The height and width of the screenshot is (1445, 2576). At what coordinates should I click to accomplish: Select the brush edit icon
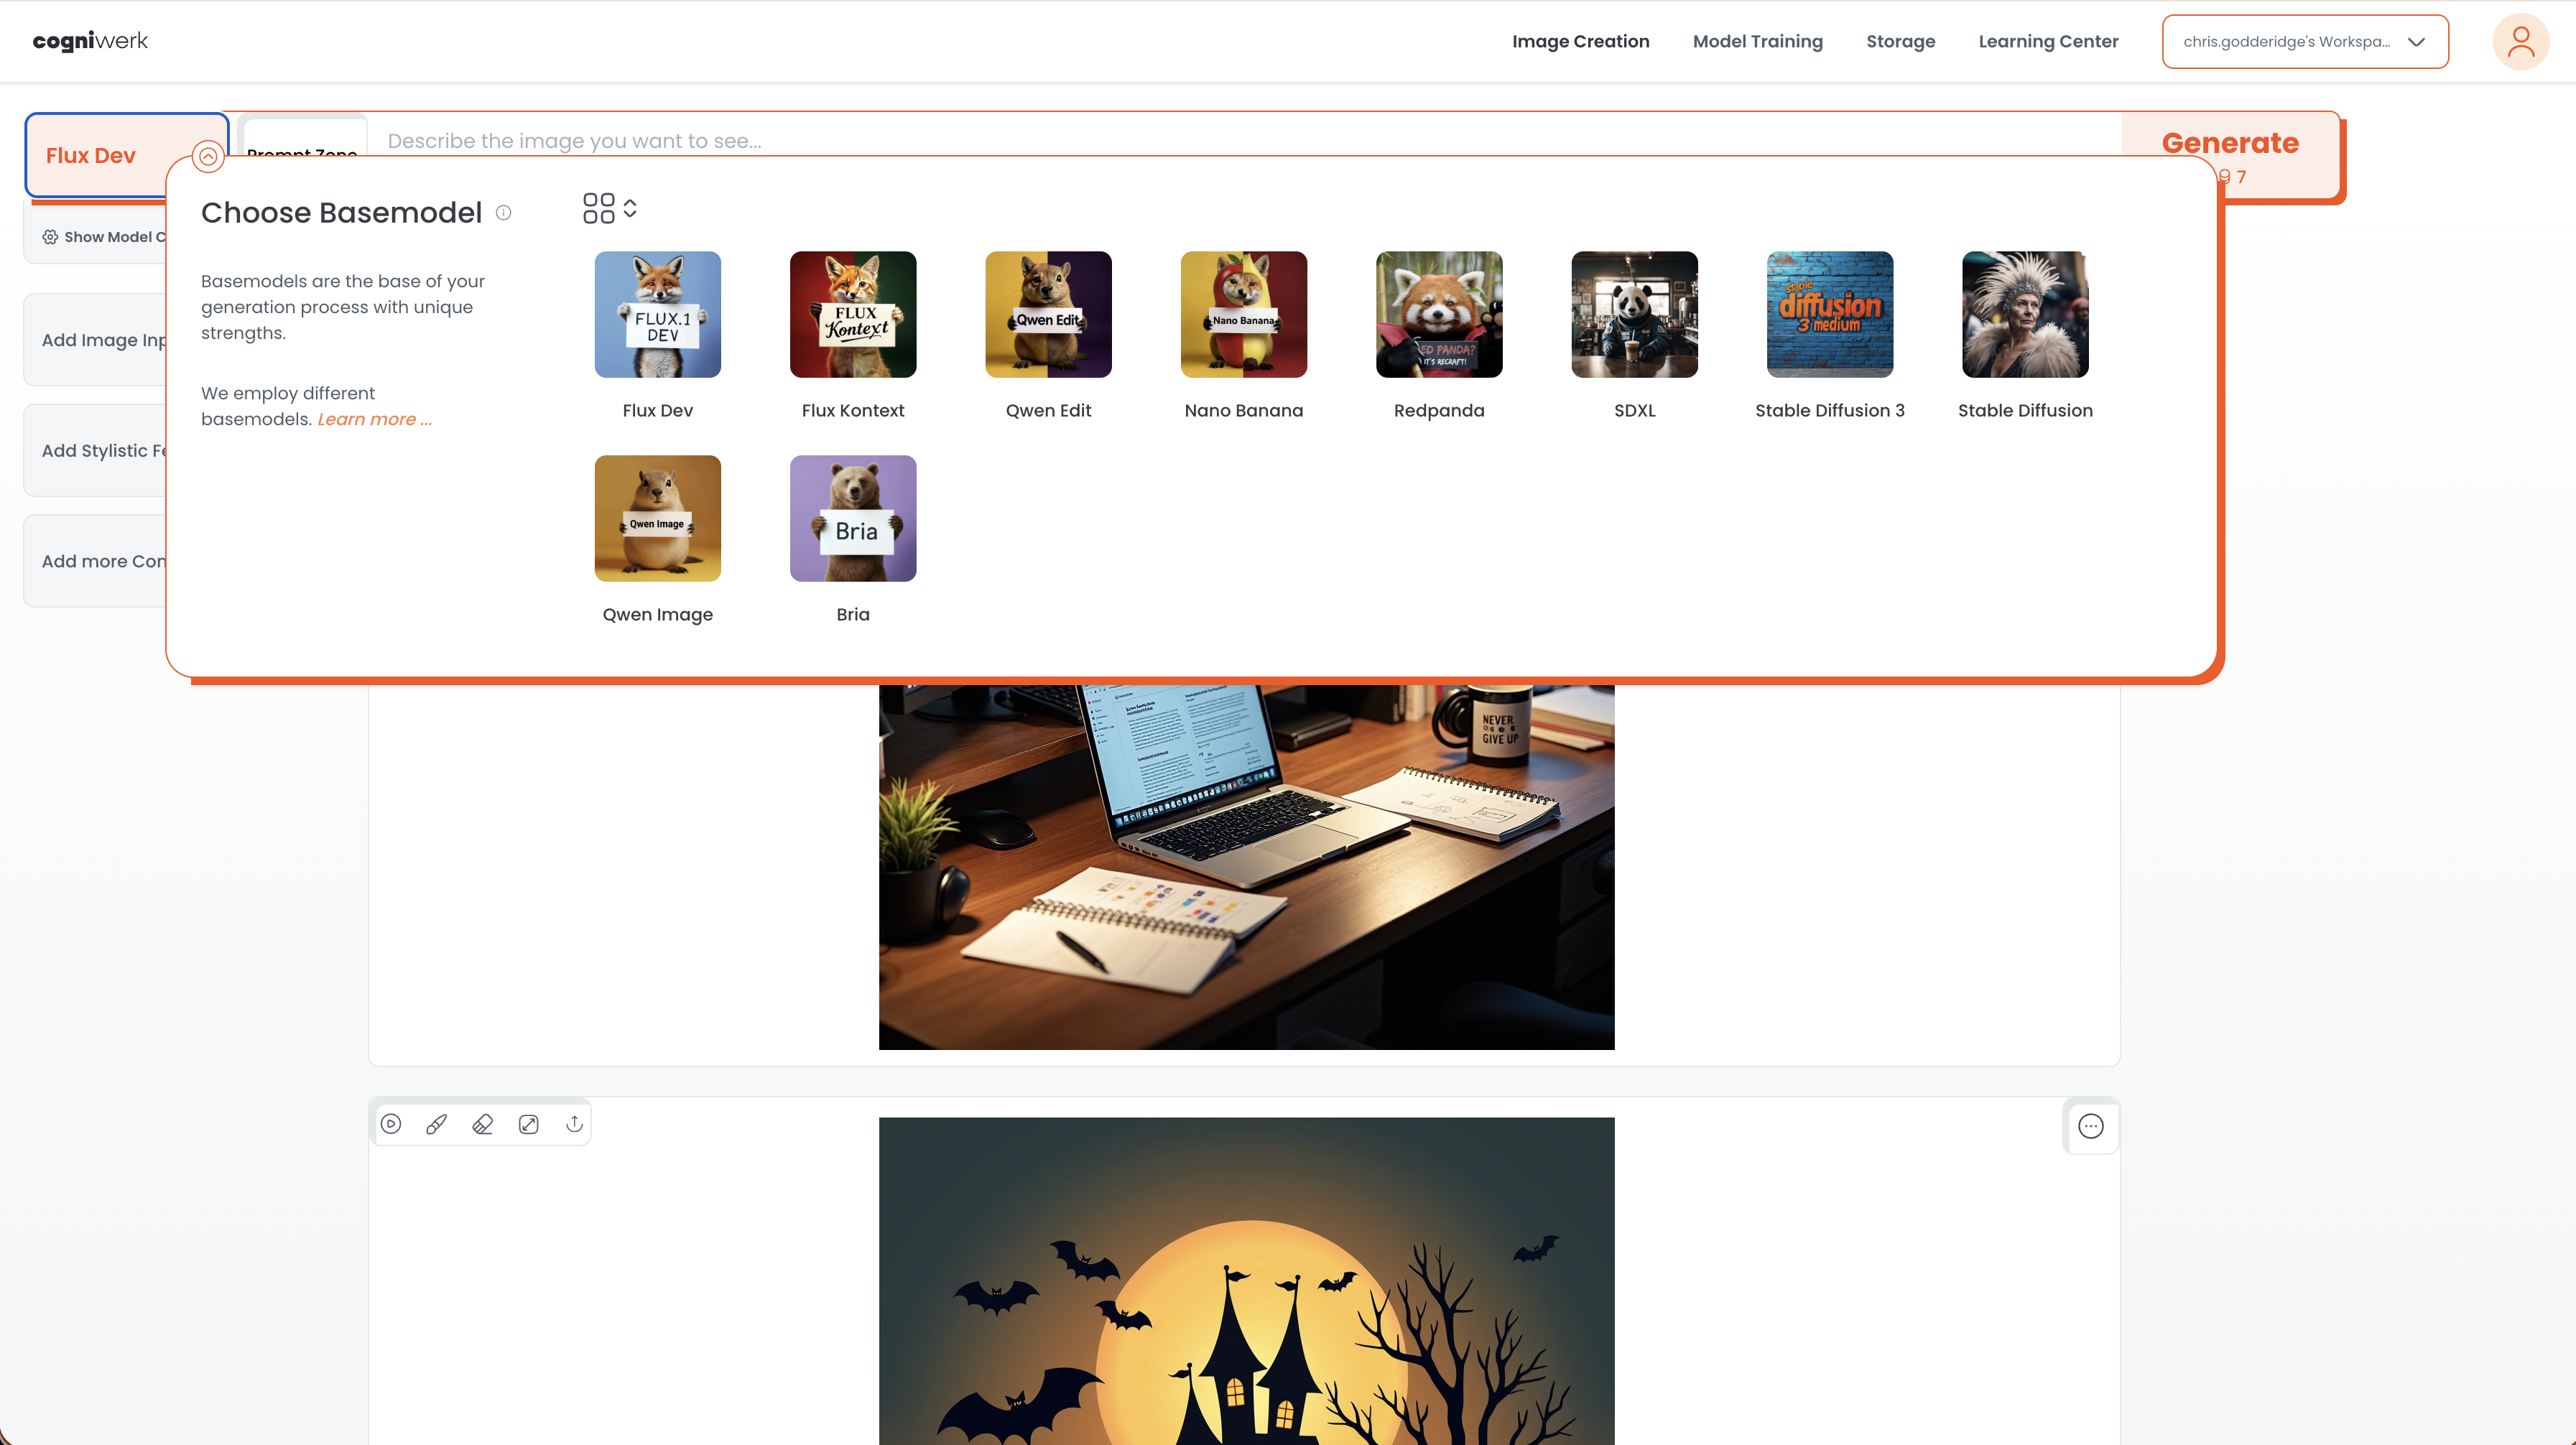click(x=437, y=1124)
